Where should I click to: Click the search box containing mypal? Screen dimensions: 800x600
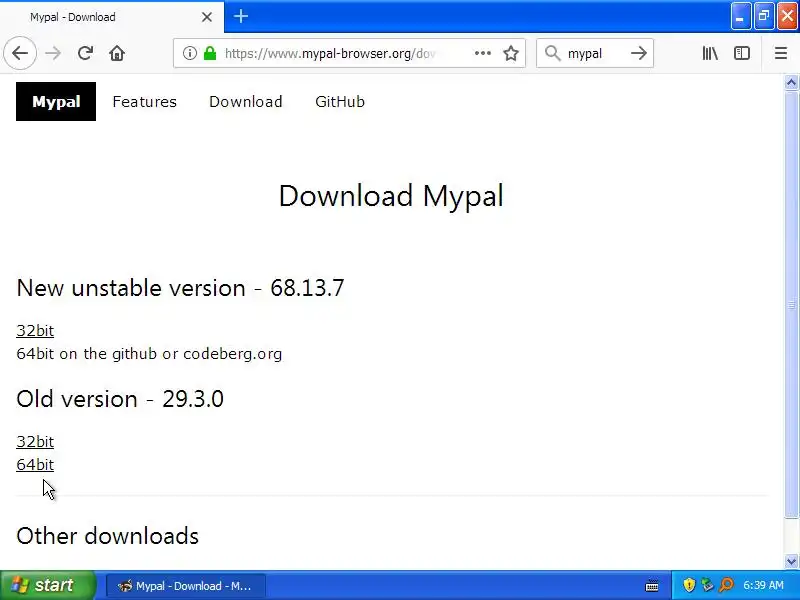click(x=594, y=53)
